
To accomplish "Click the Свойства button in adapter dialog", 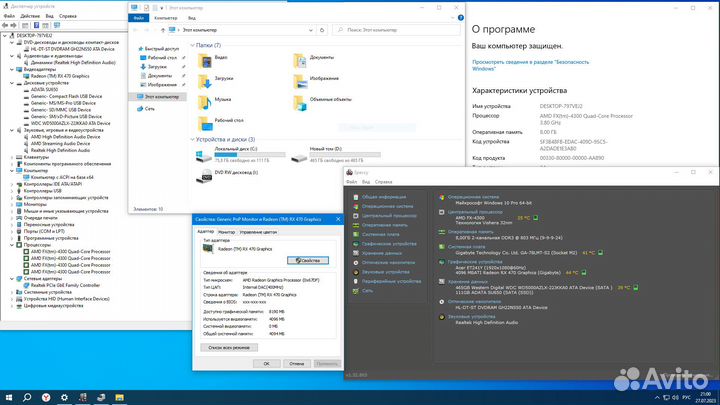I will (308, 260).
